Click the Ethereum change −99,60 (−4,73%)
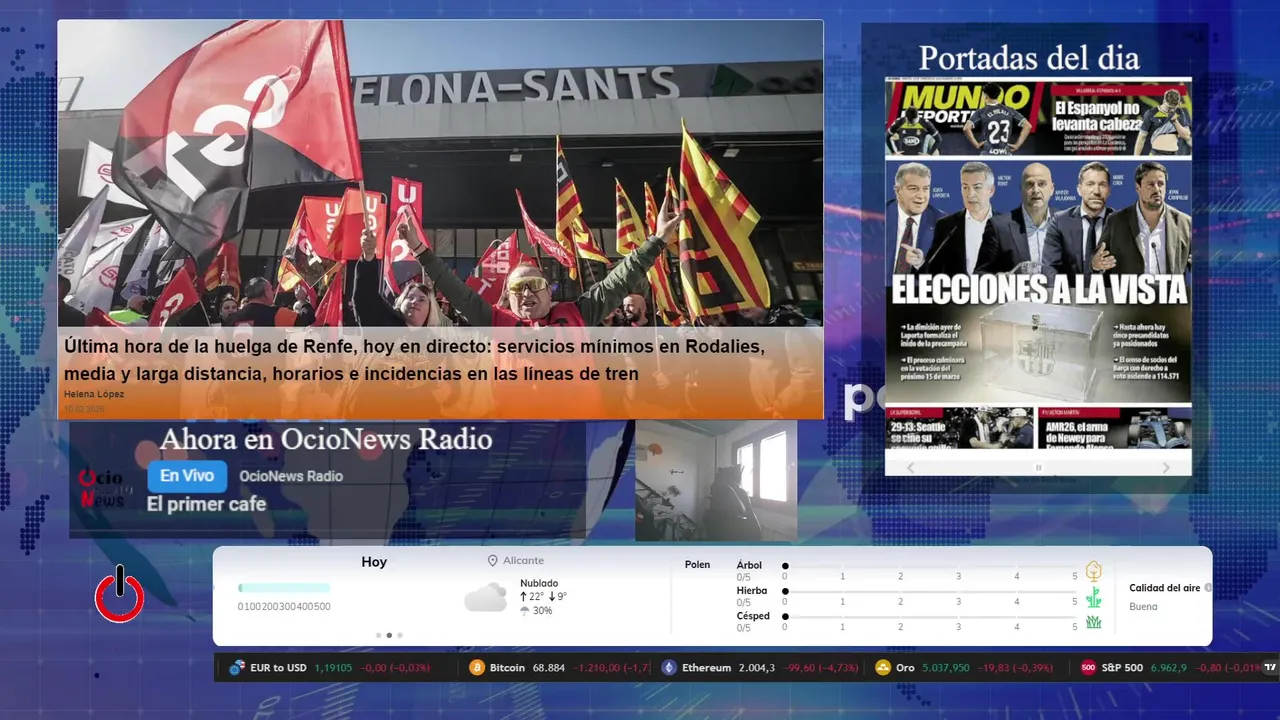The height and width of the screenshot is (720, 1280). tap(821, 668)
